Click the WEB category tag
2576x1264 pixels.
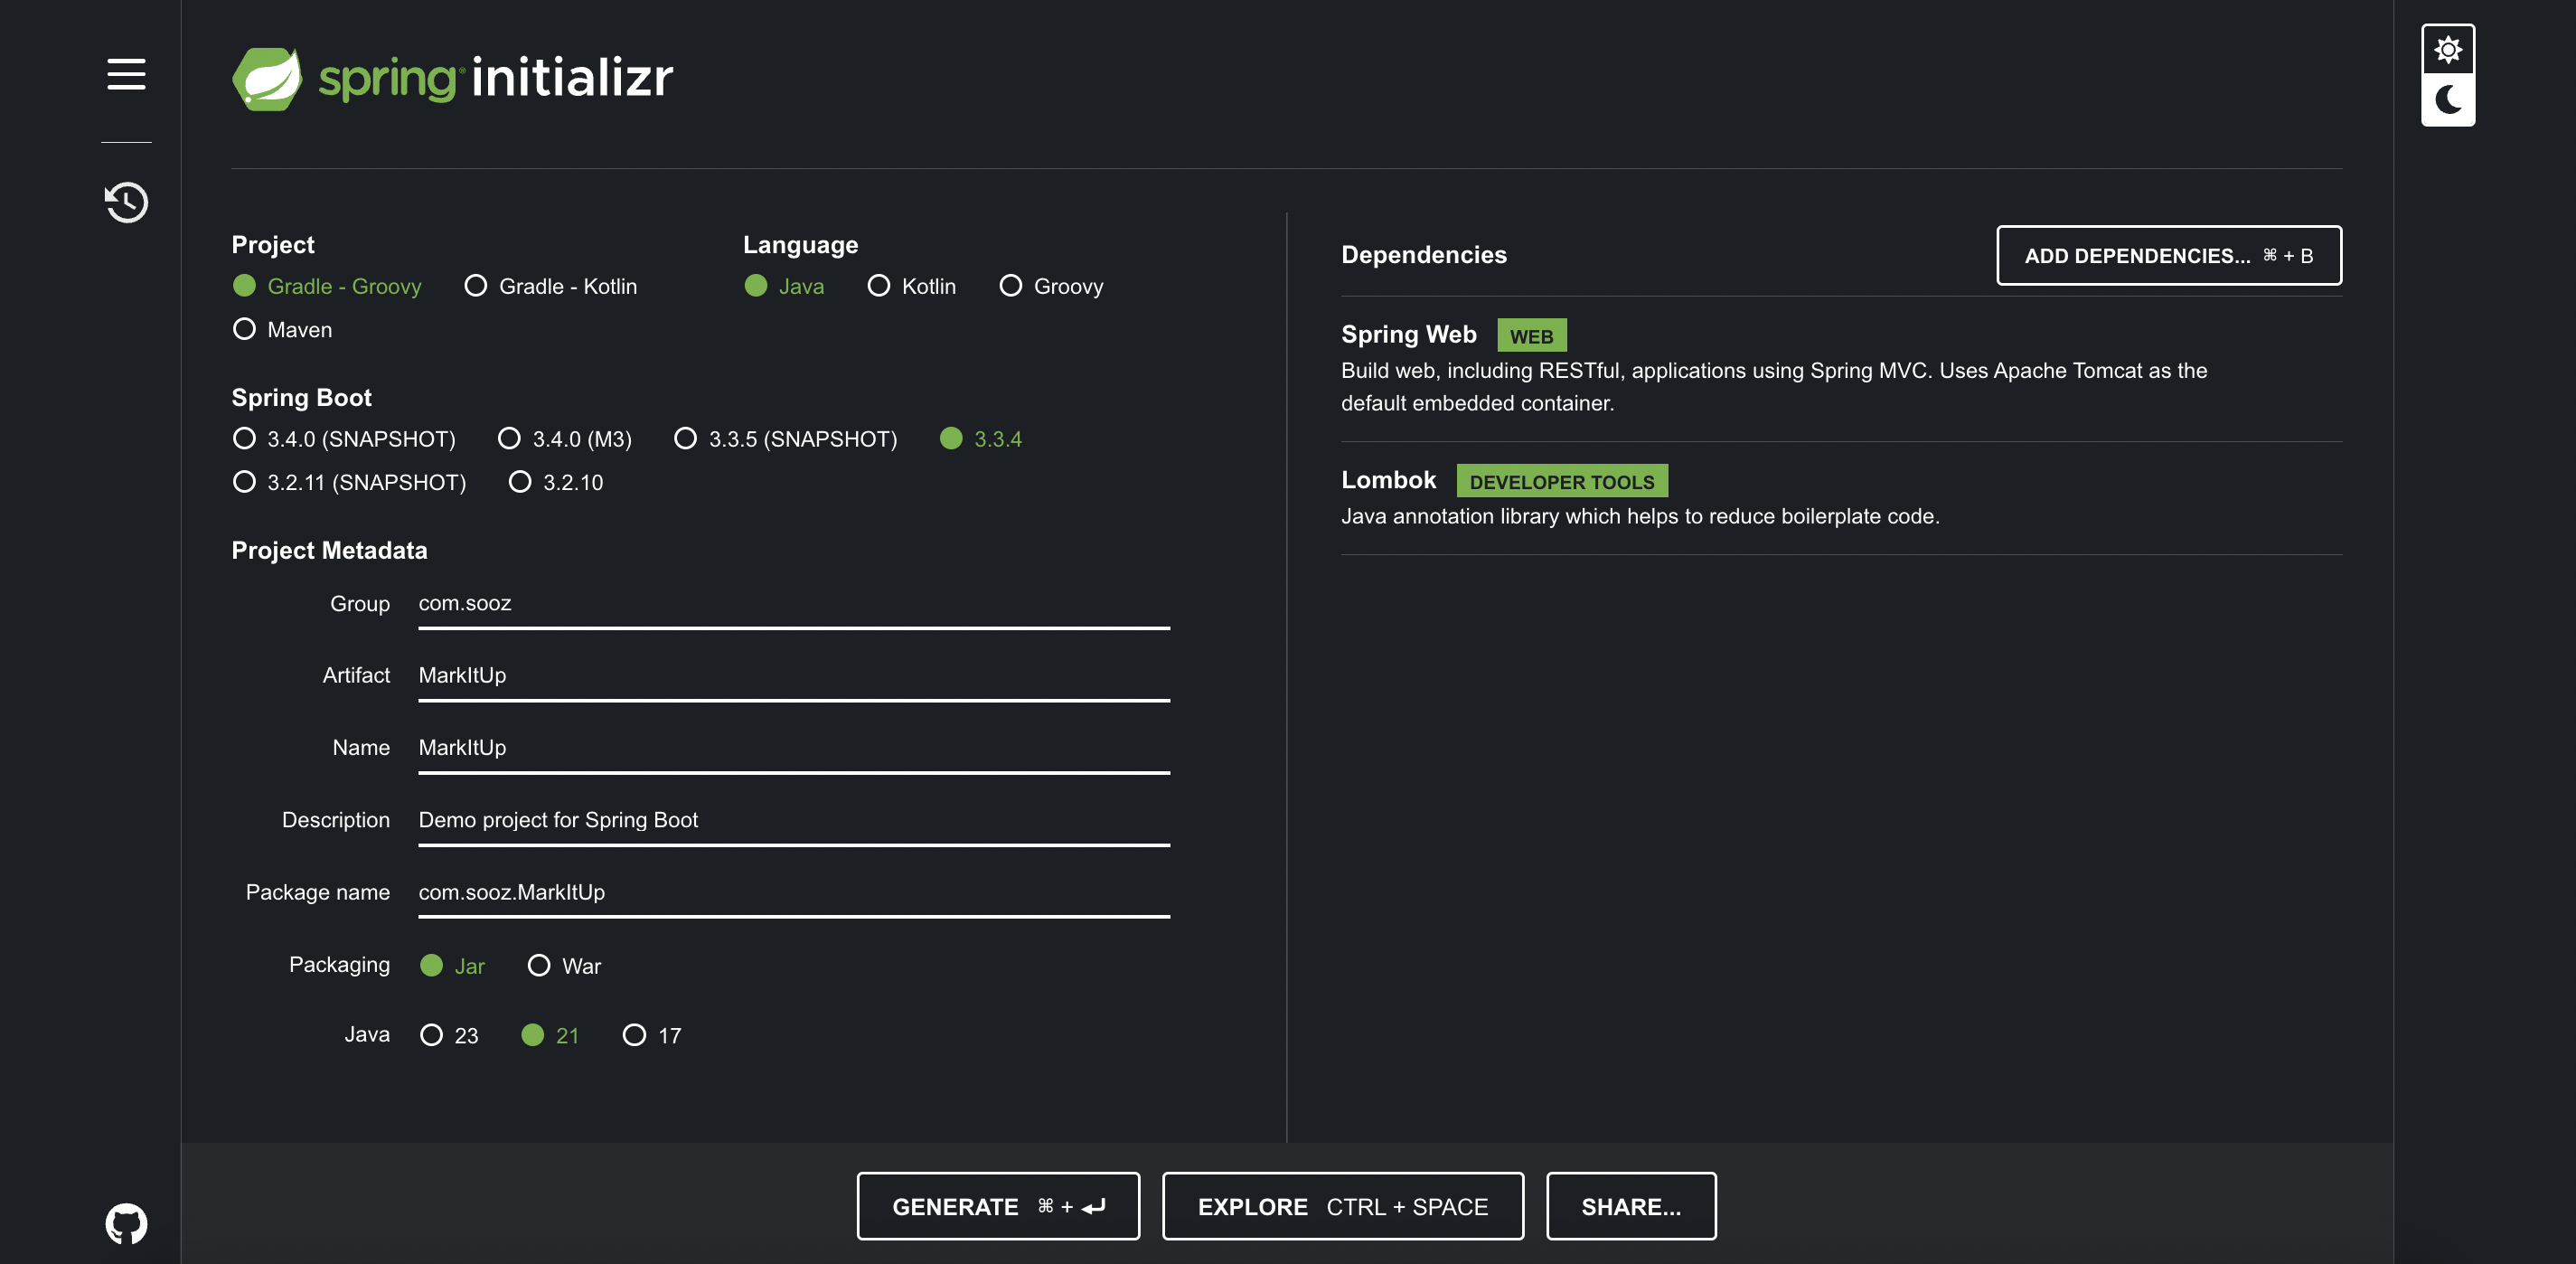pos(1531,336)
